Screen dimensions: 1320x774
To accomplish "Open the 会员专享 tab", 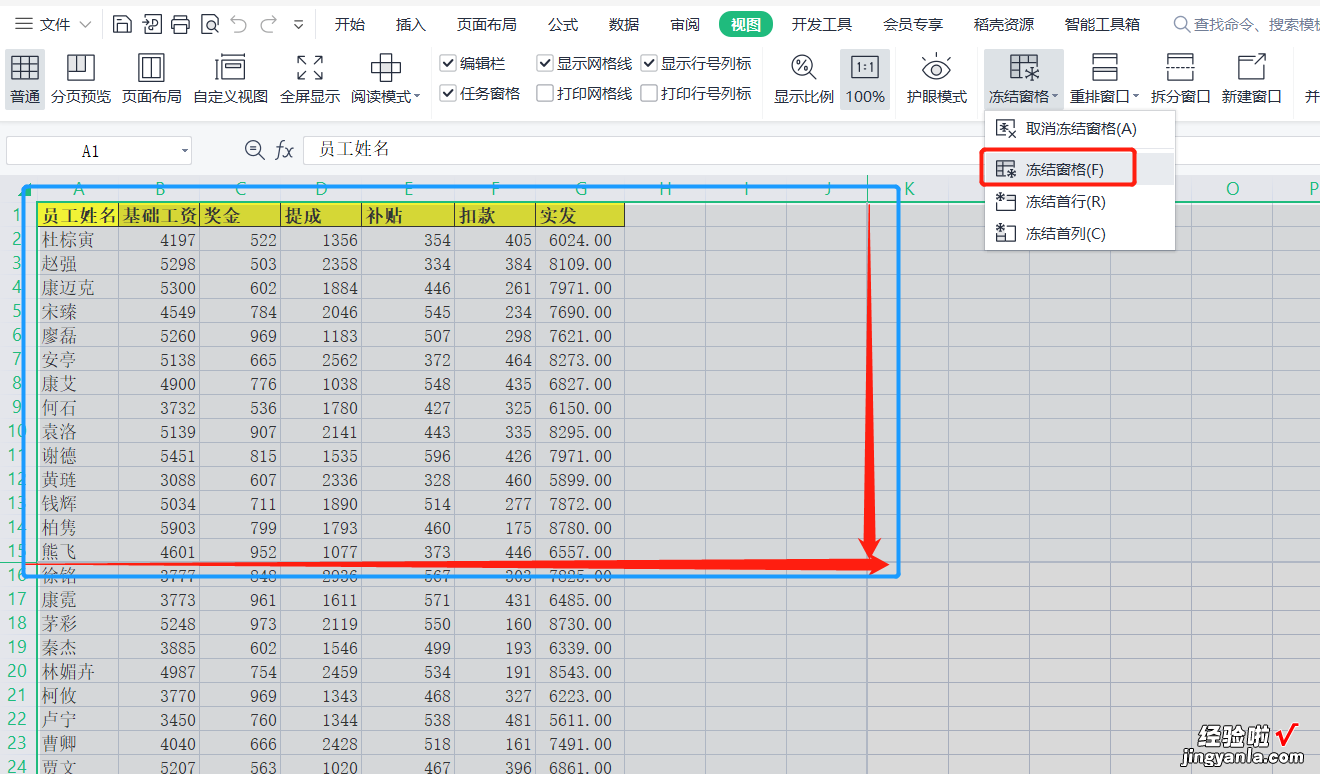I will click(x=913, y=24).
